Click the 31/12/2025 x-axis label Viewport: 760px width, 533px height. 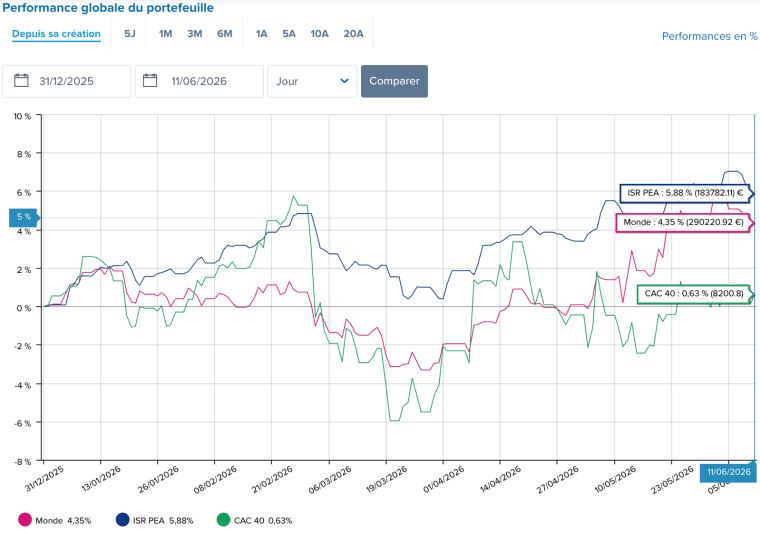click(44, 479)
